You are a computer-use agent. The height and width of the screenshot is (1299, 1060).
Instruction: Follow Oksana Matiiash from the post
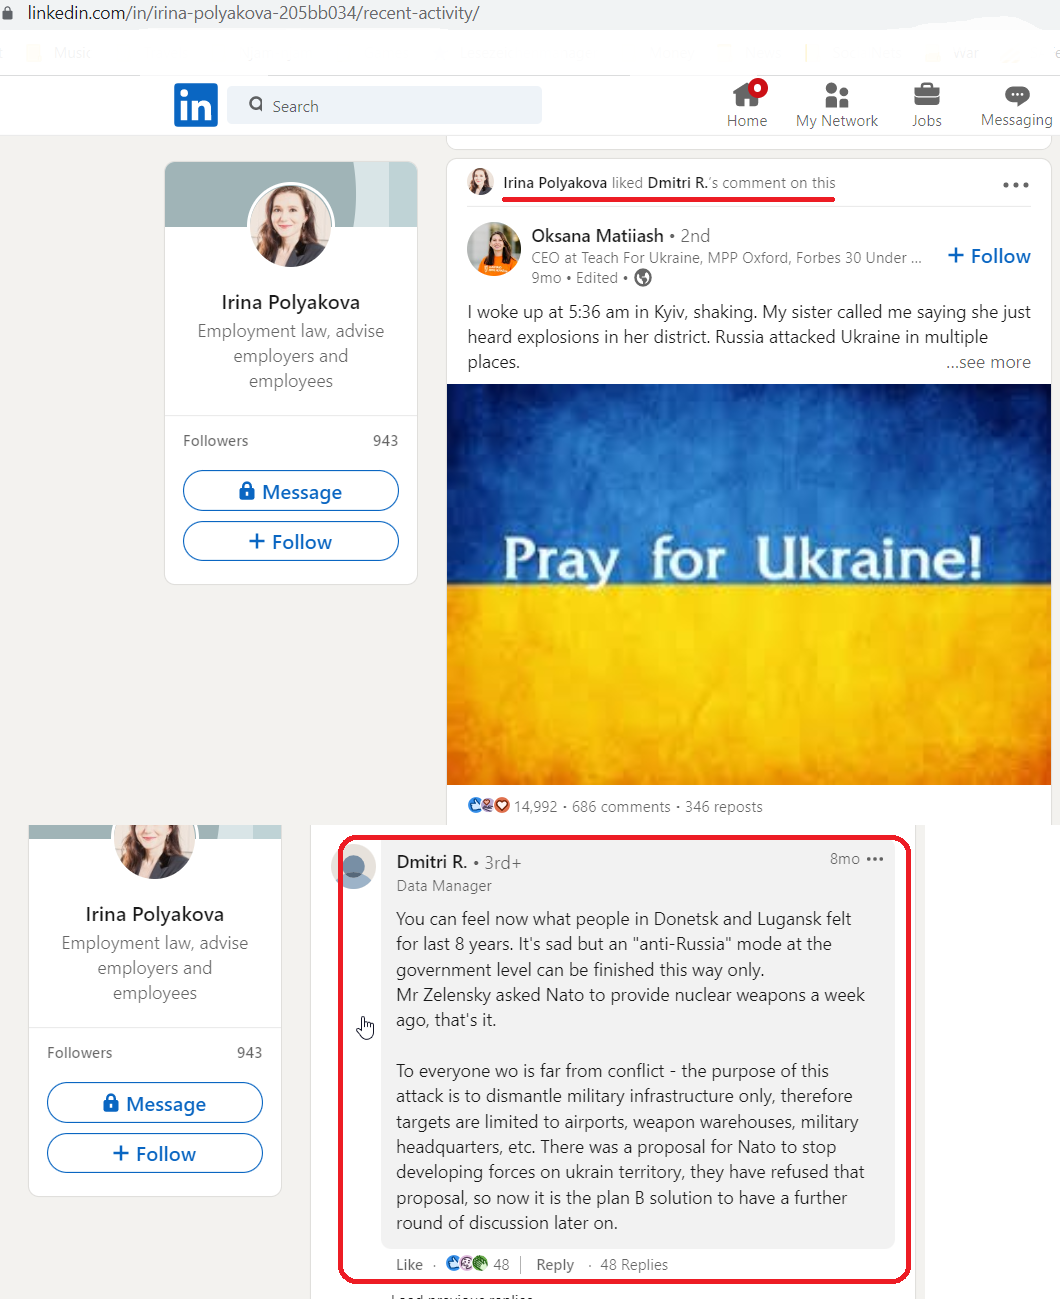pyautogui.click(x=989, y=256)
